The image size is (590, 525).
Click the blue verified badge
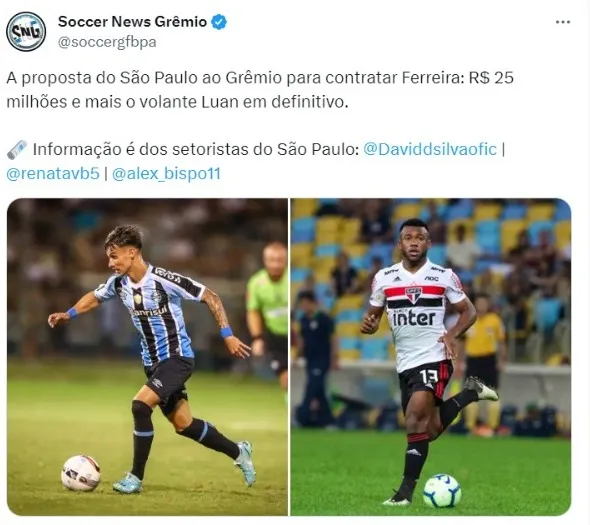(219, 22)
